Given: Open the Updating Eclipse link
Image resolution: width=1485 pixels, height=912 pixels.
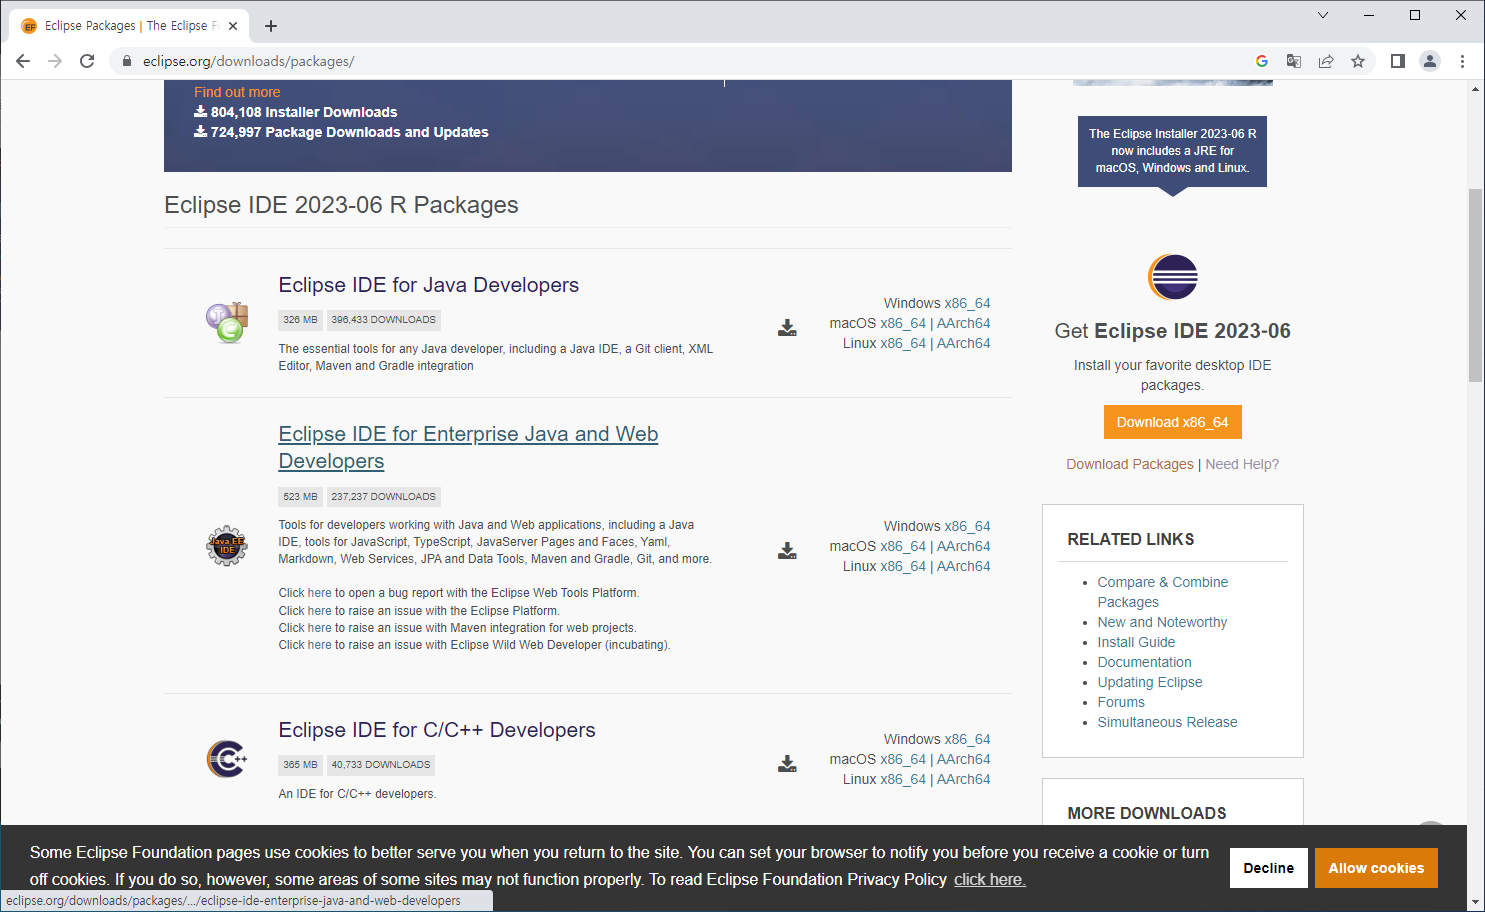Looking at the screenshot, I should pyautogui.click(x=1150, y=682).
